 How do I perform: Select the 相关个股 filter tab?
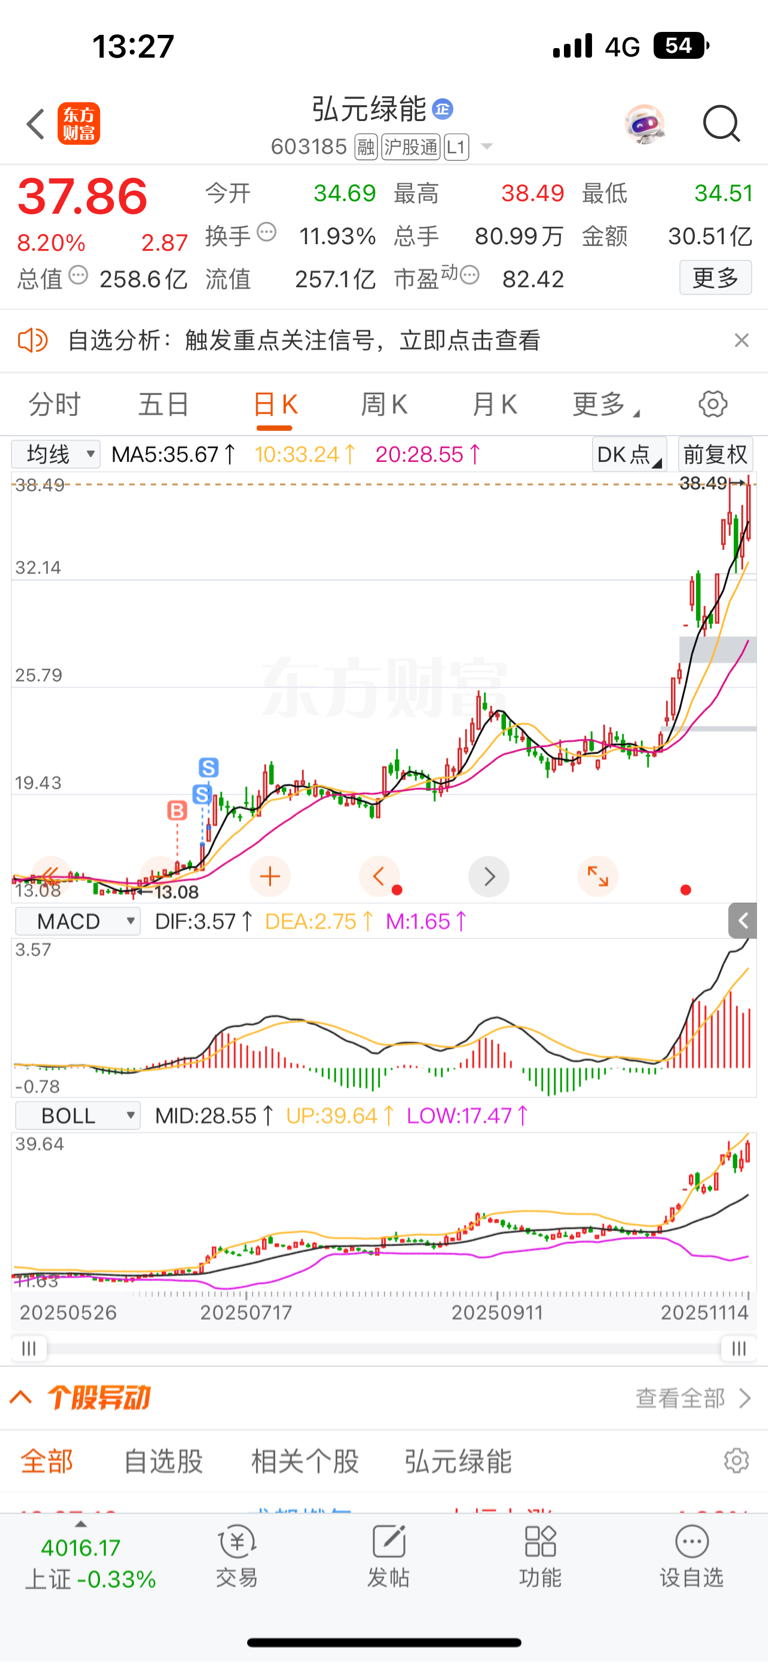point(305,1461)
